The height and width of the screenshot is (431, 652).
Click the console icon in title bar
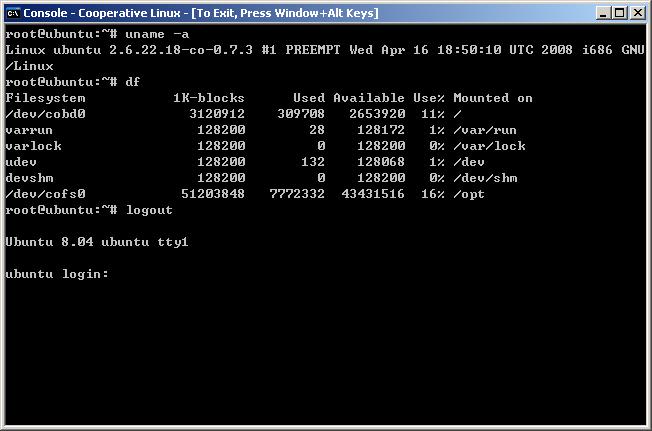point(13,13)
